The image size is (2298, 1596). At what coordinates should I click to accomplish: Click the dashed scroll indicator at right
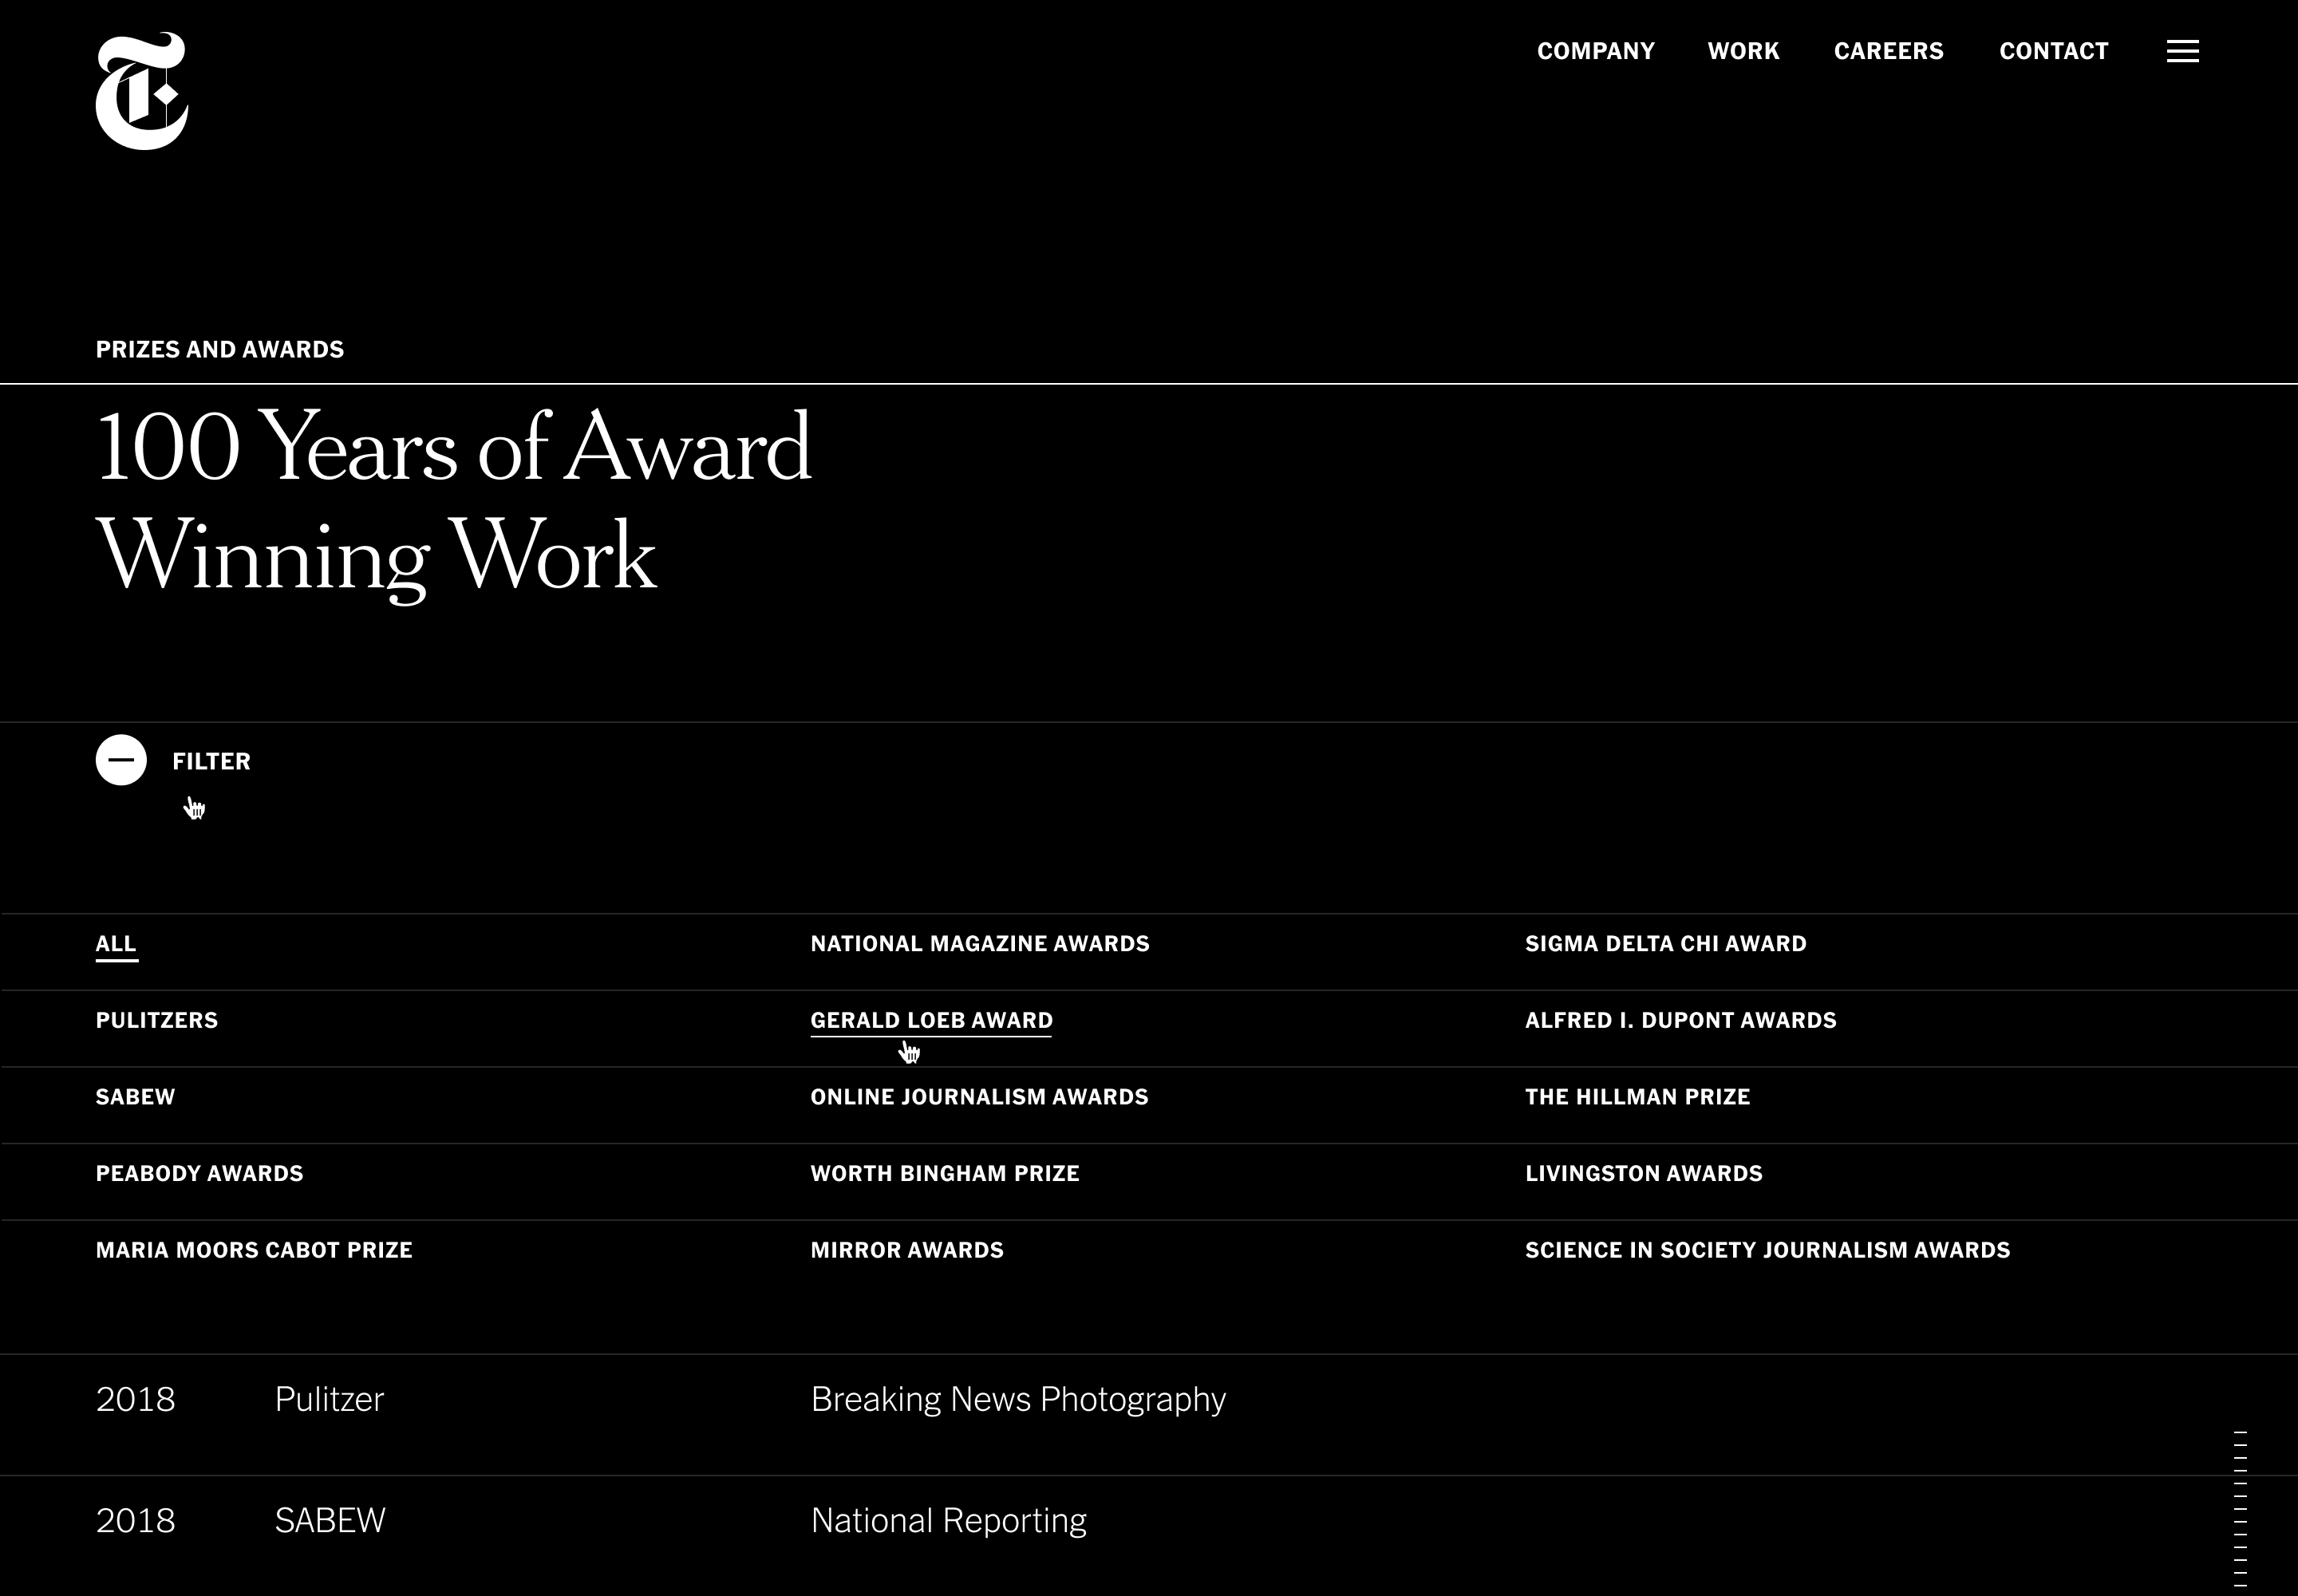[x=2240, y=1508]
